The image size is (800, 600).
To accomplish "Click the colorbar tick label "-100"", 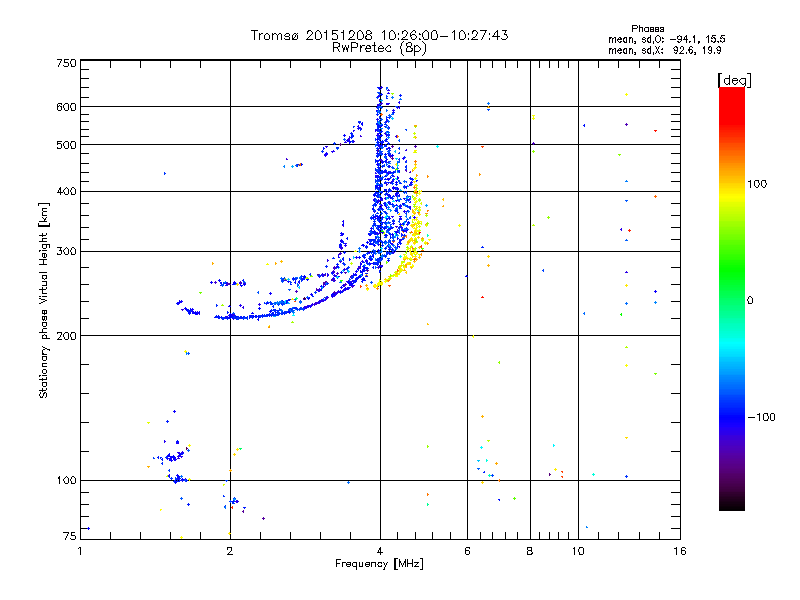I will tap(762, 417).
